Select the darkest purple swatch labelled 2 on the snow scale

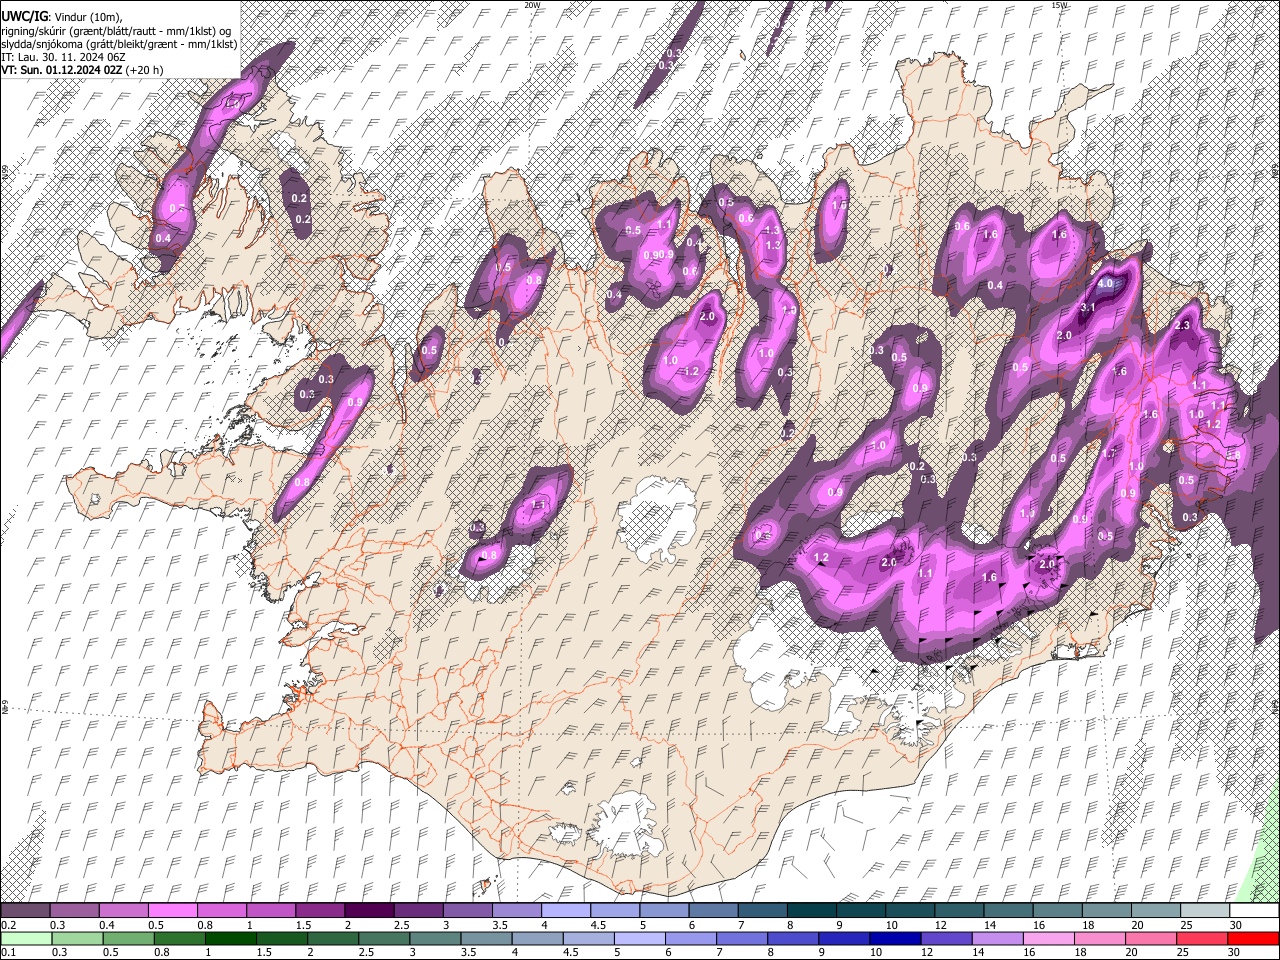coord(368,911)
